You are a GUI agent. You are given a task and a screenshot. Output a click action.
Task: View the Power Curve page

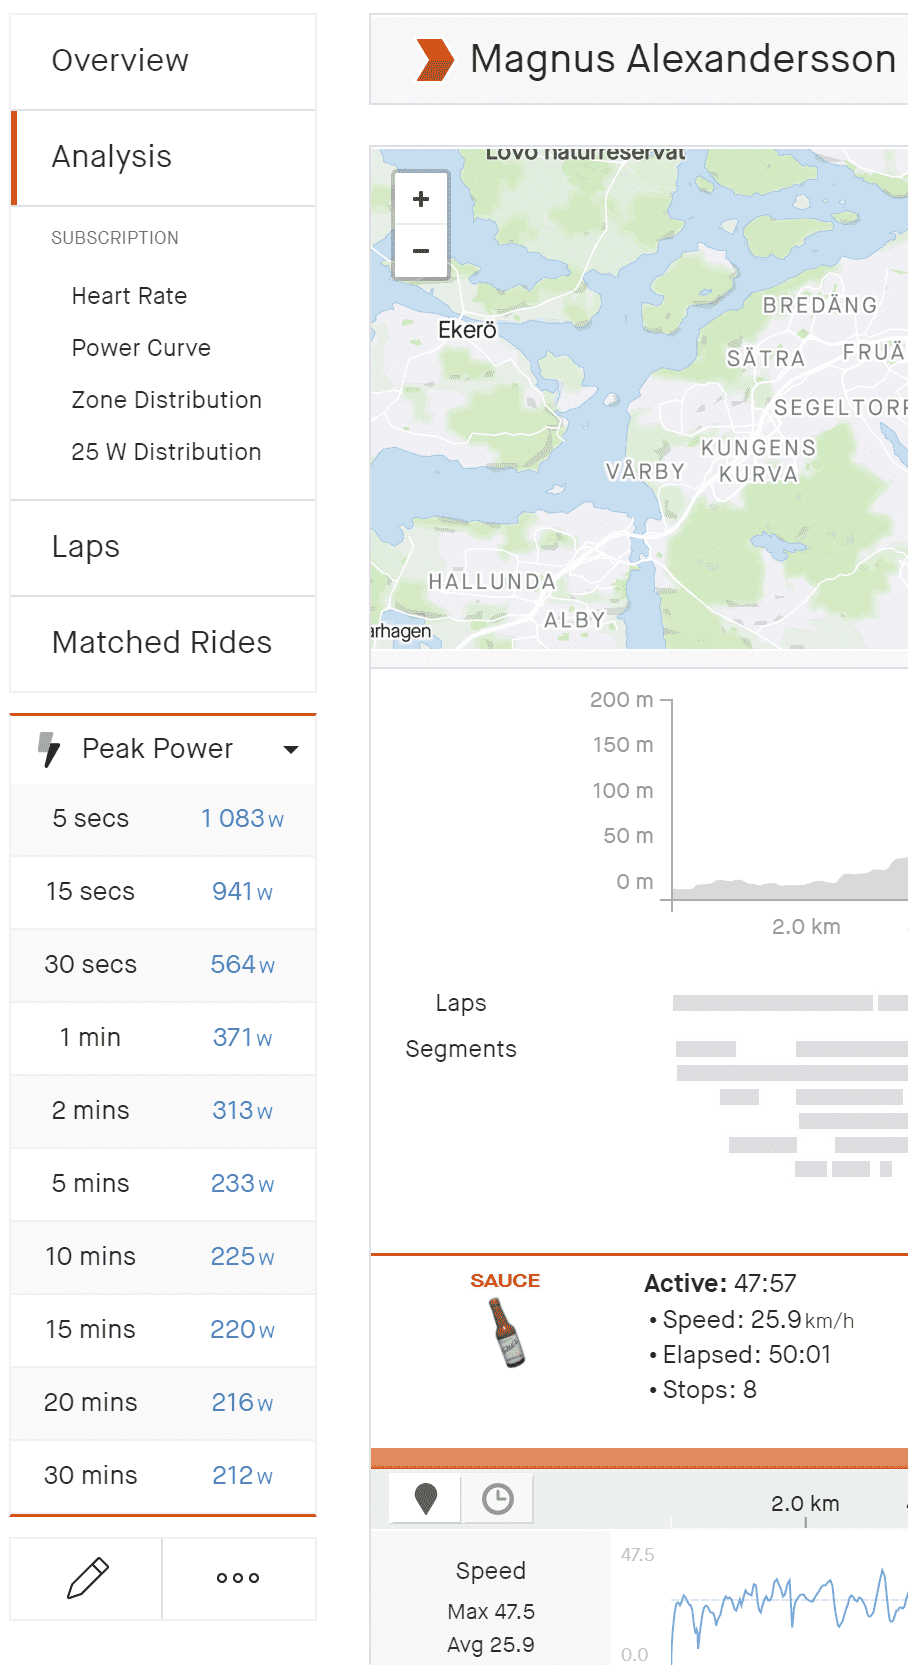click(x=141, y=348)
